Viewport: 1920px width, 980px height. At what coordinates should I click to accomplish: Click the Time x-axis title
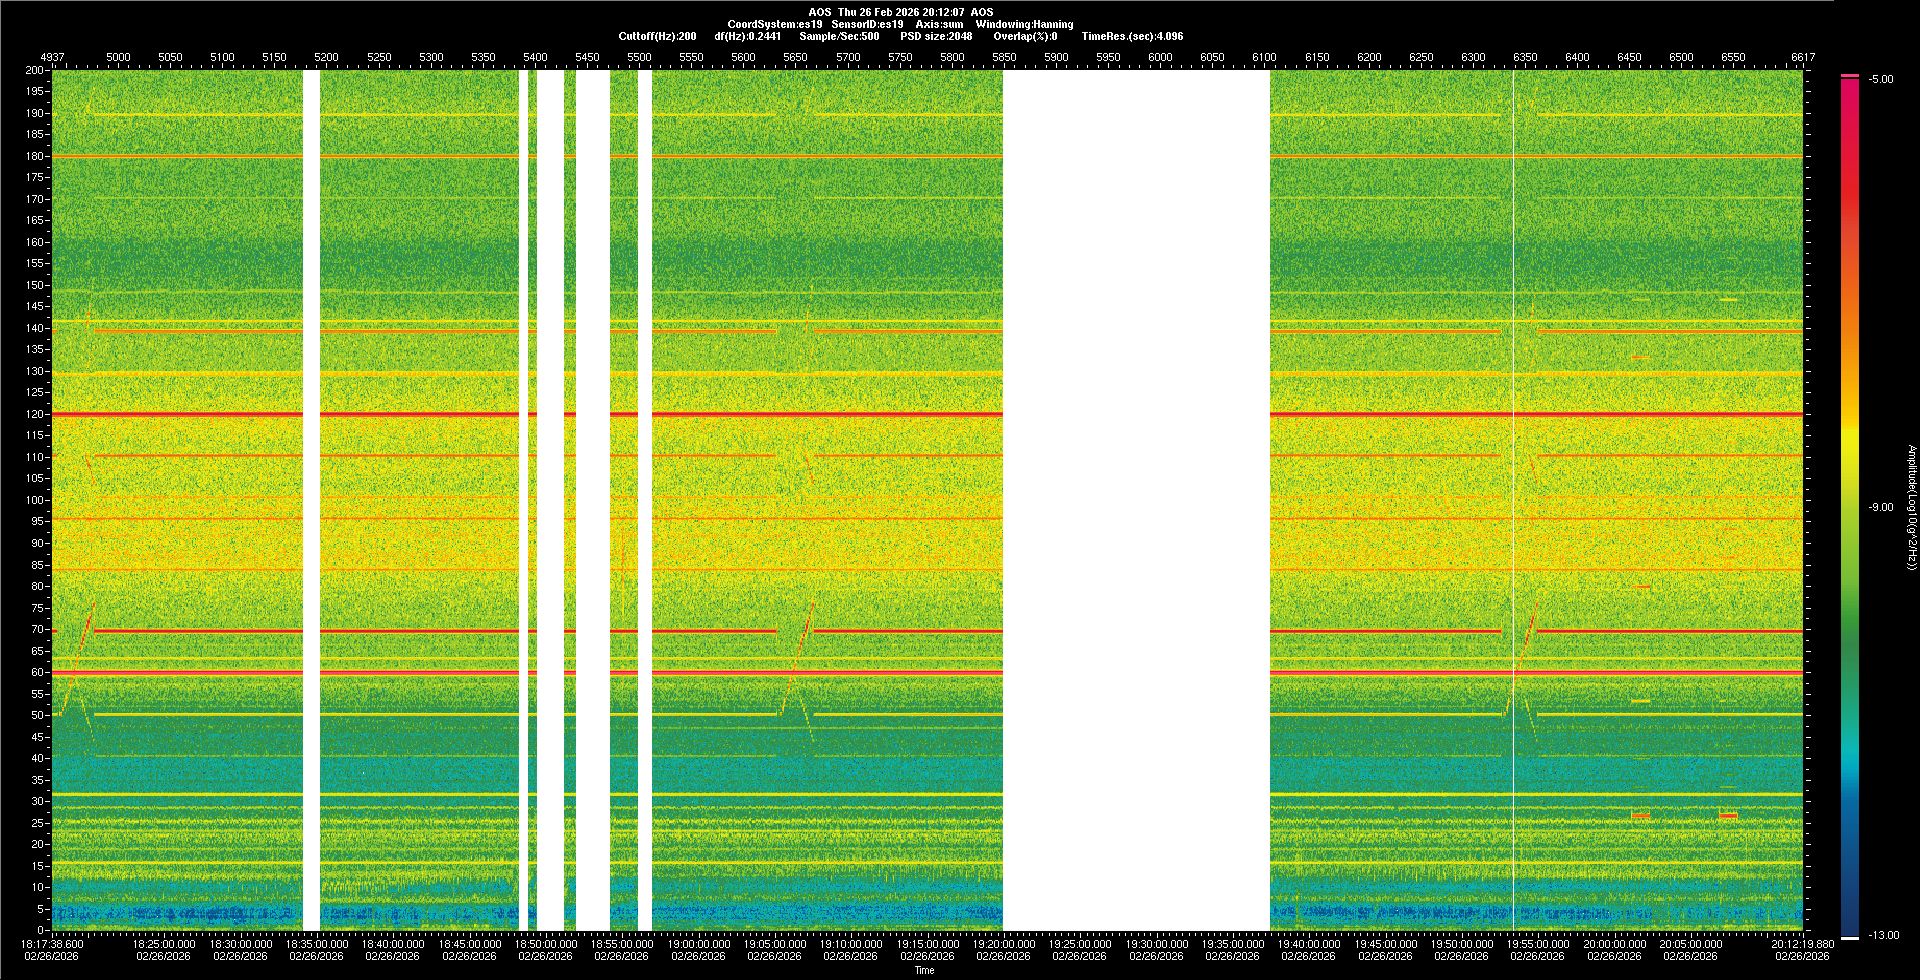924,970
